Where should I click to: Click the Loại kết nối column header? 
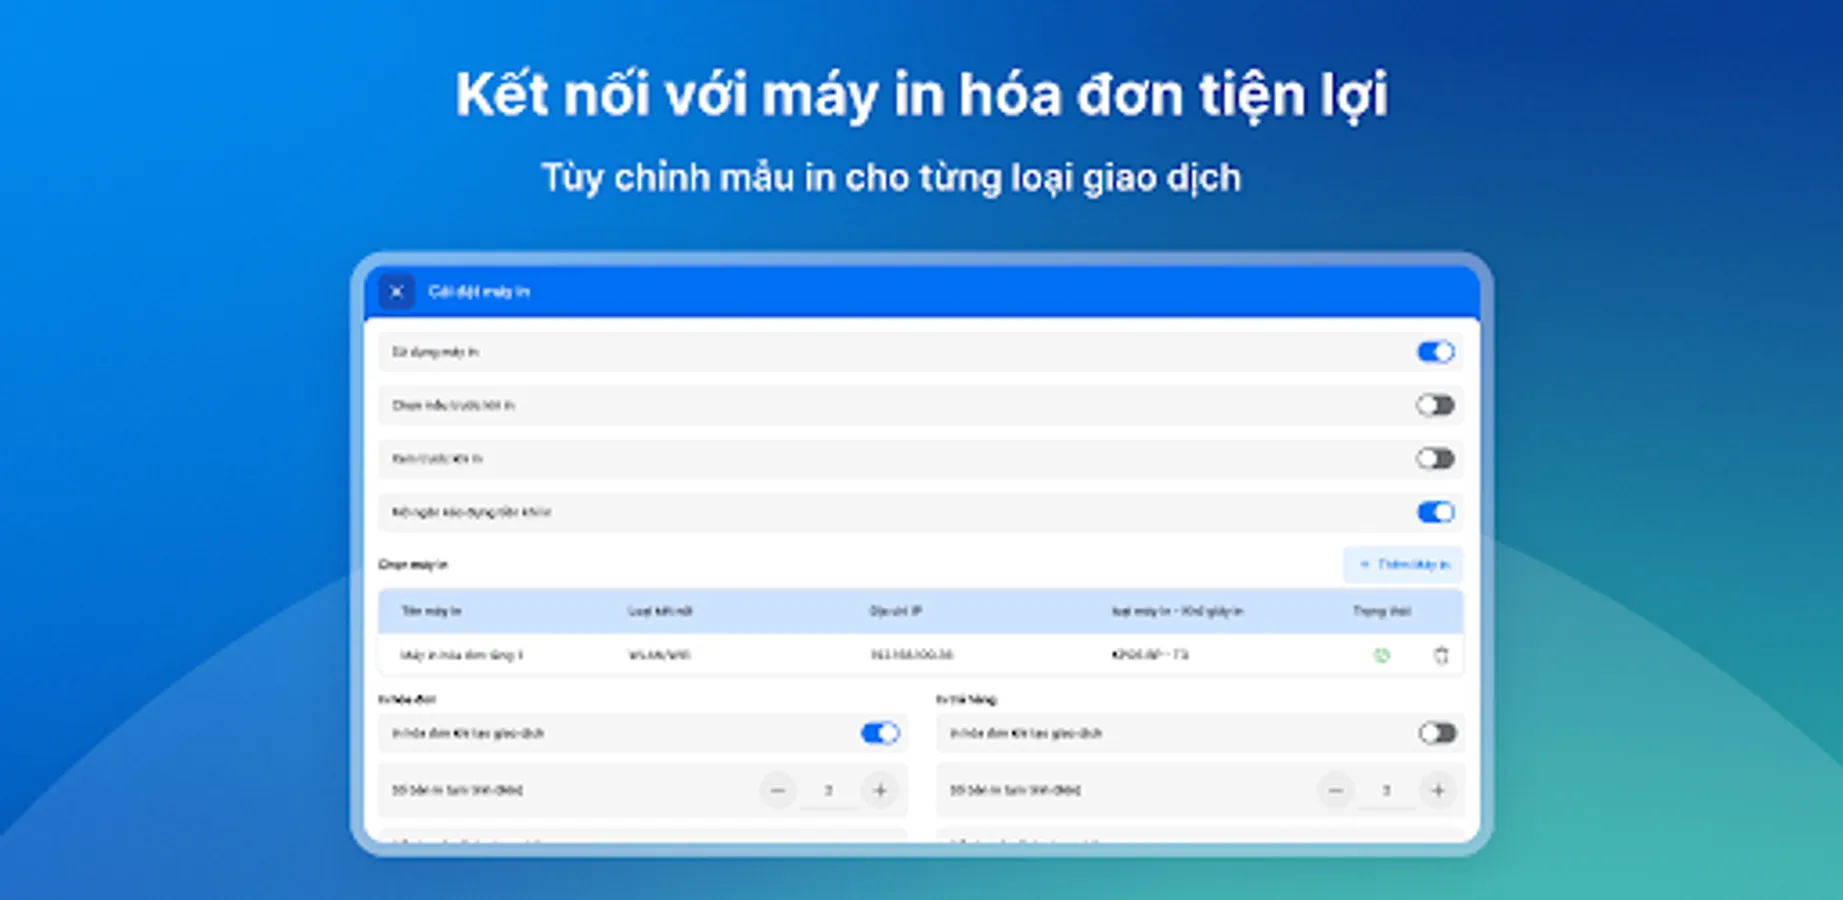(x=660, y=611)
